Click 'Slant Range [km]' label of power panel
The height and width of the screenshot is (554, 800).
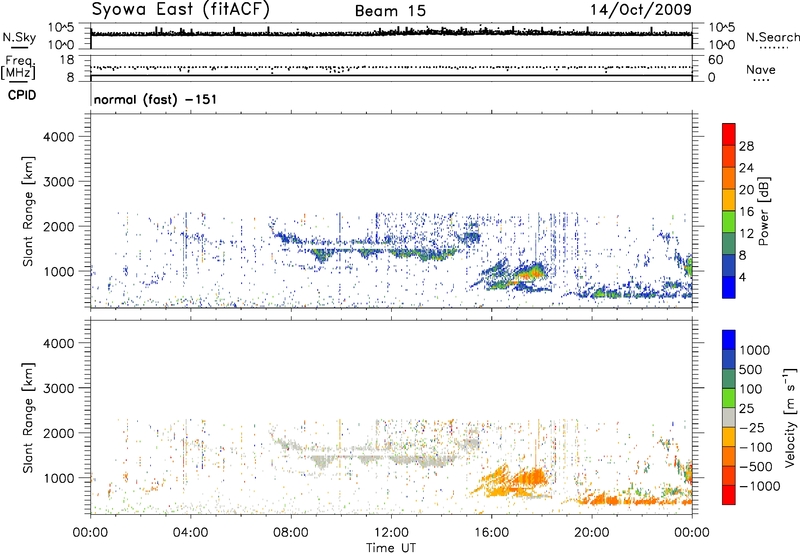click(28, 211)
